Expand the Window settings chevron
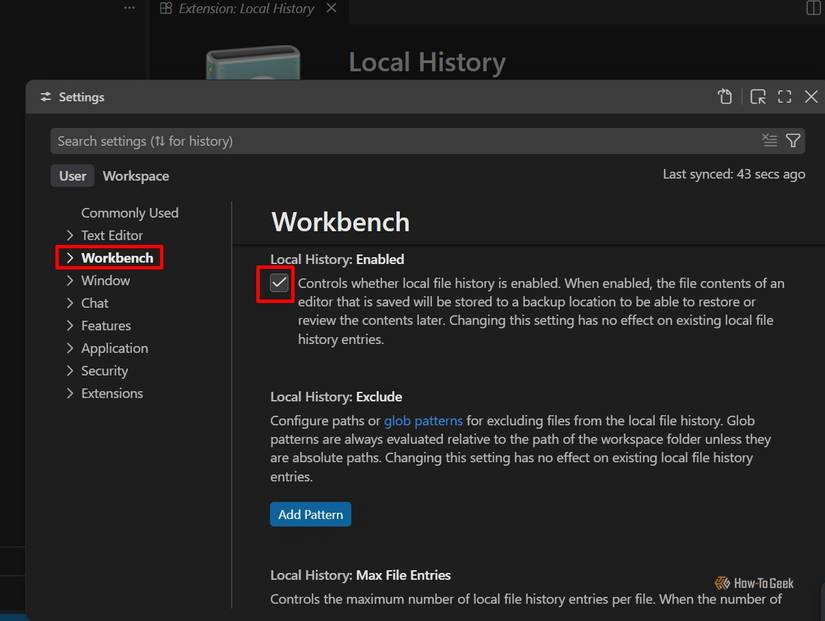The width and height of the screenshot is (825, 621). tap(69, 281)
